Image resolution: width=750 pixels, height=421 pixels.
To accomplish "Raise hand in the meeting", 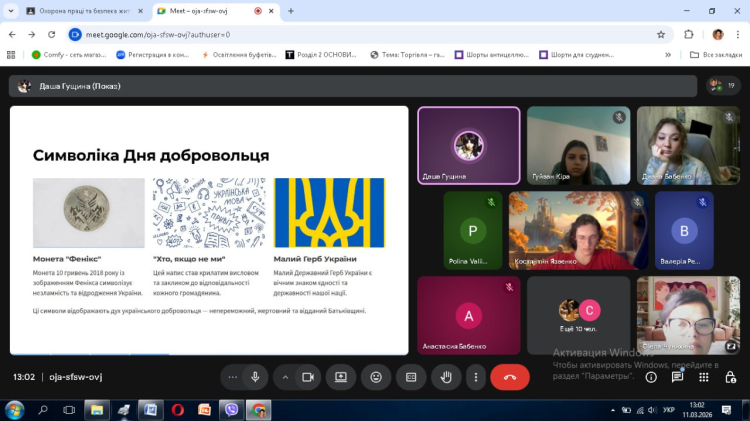I will (x=446, y=377).
